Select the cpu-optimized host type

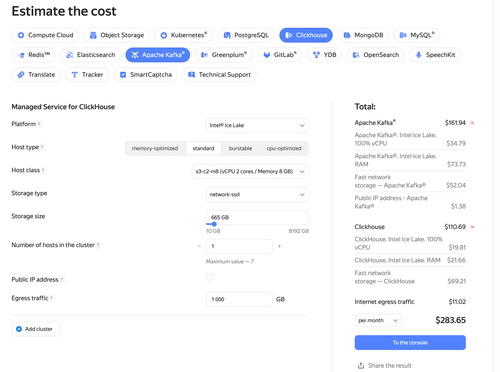coord(284,148)
